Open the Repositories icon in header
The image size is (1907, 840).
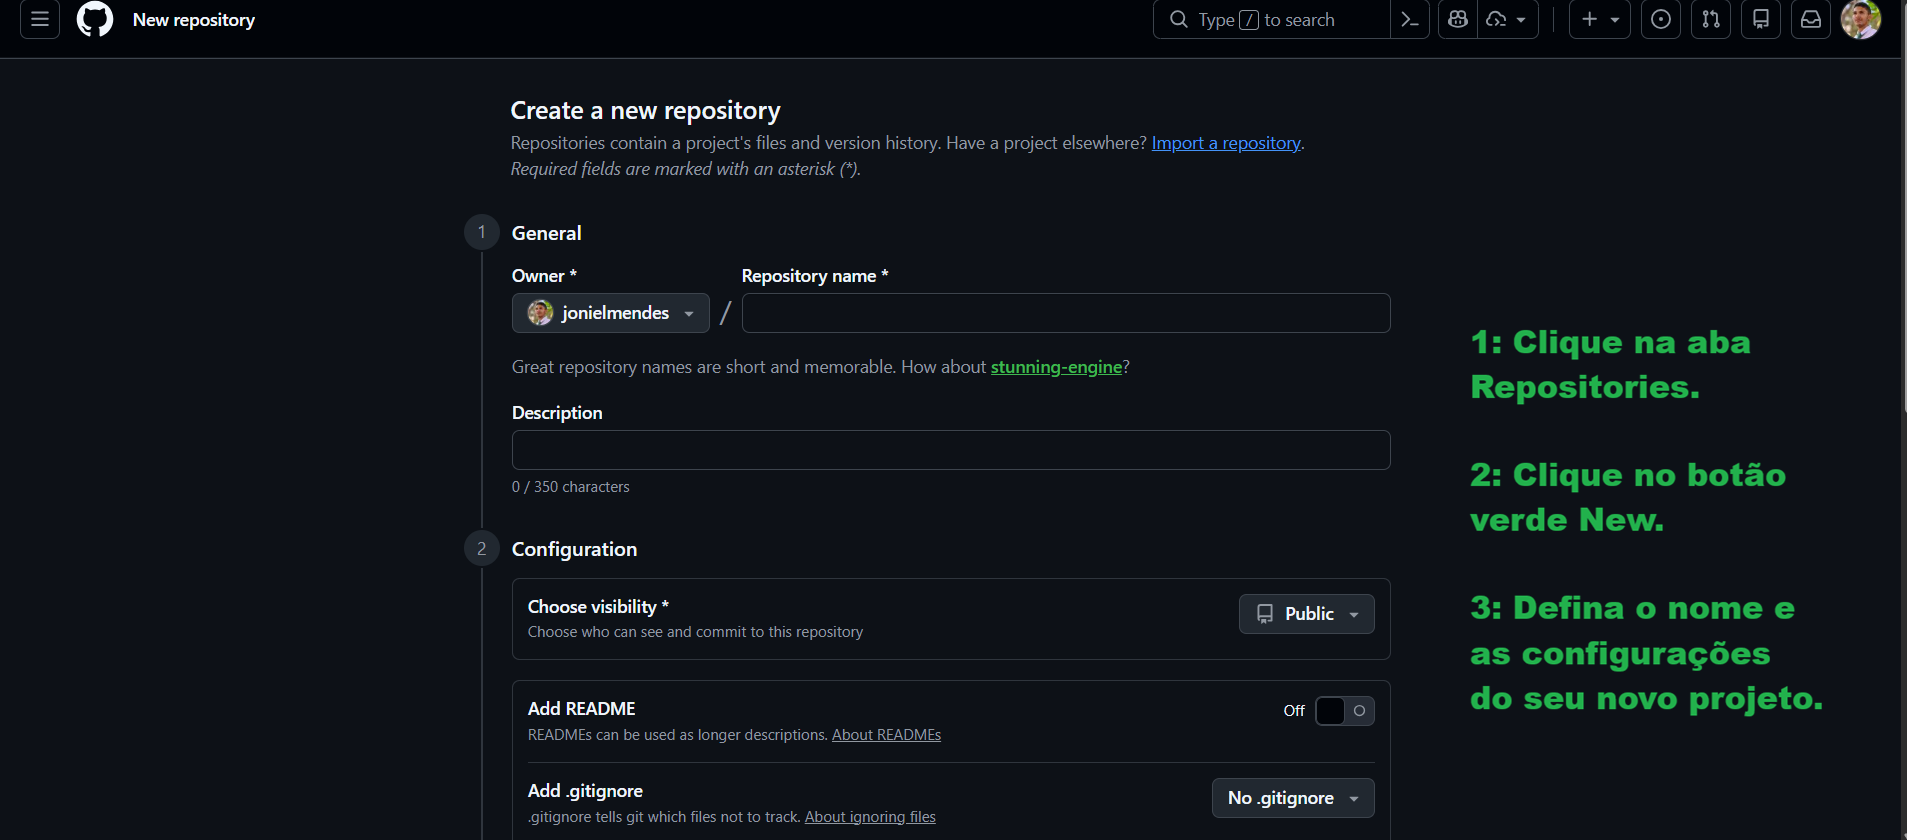point(1761,19)
